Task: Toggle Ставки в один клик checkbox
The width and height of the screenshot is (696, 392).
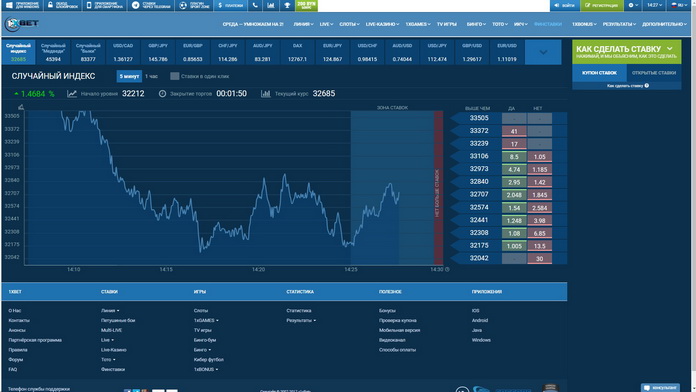Action: (175, 76)
